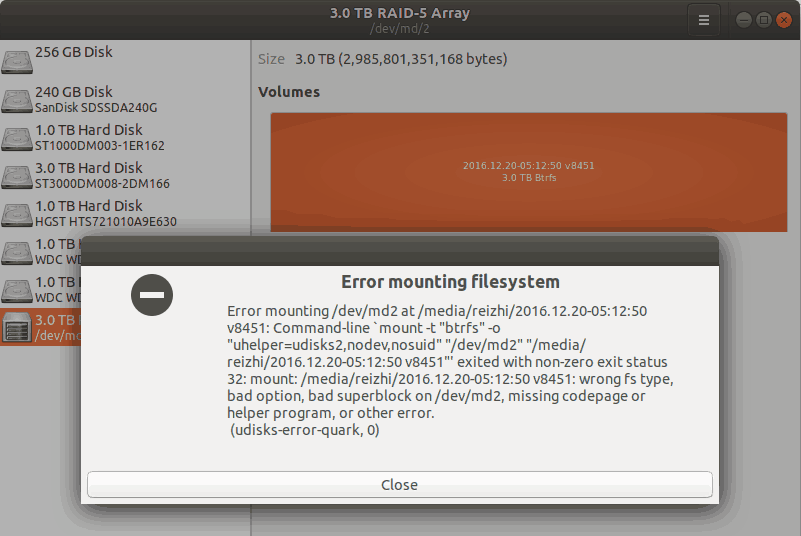
Task: Close the error mounting filesystem dialog
Action: coord(399,484)
